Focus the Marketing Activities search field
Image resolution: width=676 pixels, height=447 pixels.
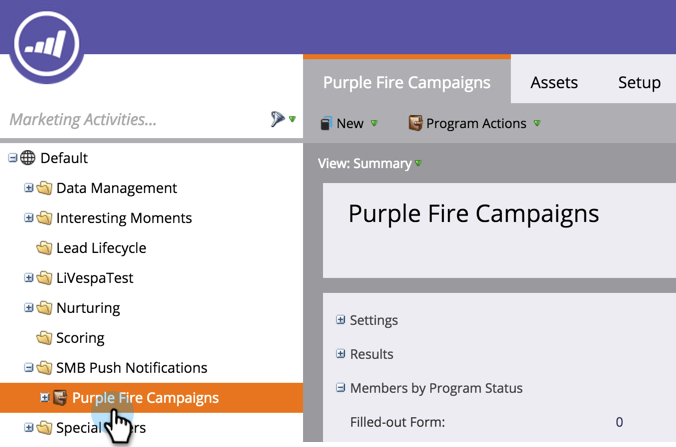[130, 120]
